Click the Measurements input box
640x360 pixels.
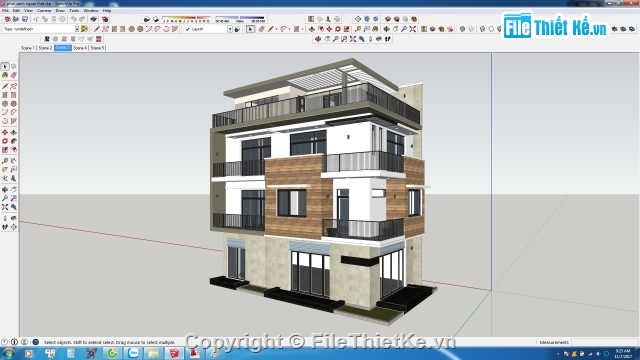point(605,342)
